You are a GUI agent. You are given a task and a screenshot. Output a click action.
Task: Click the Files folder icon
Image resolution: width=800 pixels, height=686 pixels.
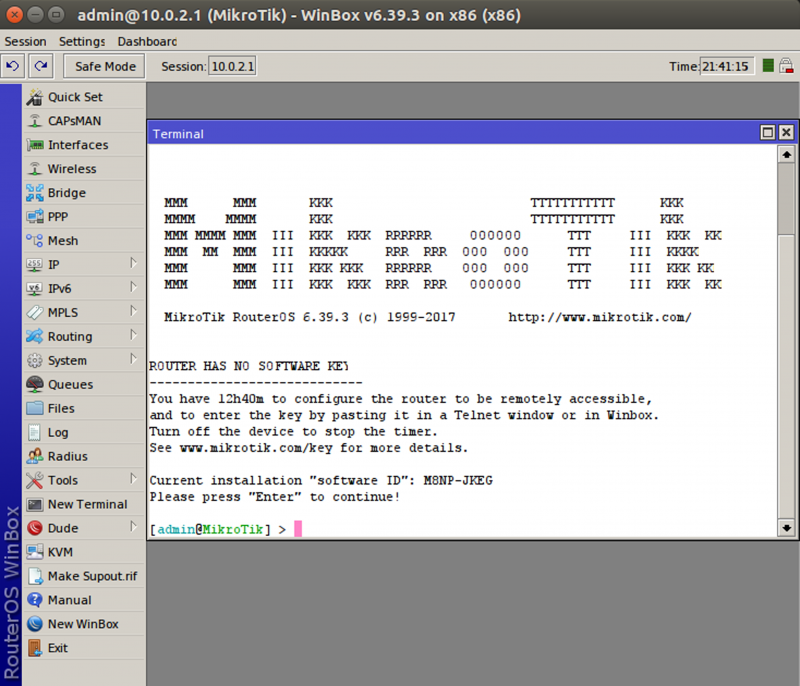coord(35,409)
